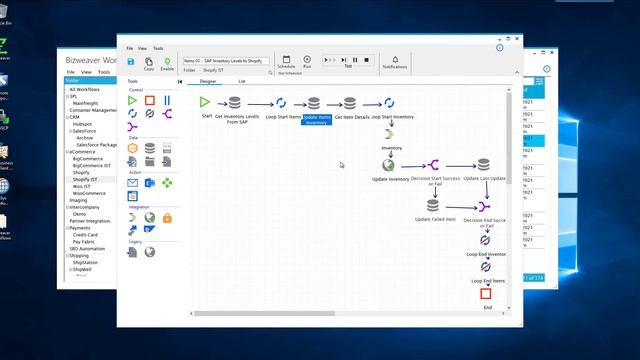640x360 pixels.
Task: Pick the blue Pause tool in the Control group
Action: (x=167, y=100)
